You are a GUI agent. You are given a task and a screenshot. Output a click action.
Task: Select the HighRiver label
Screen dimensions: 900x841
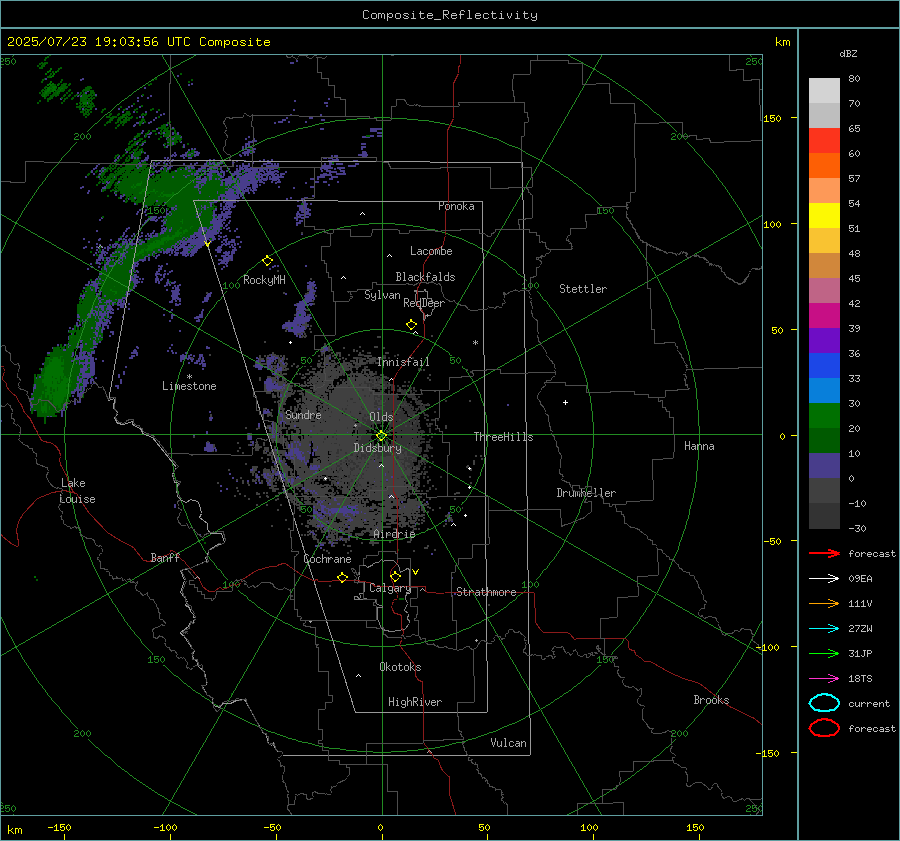(x=415, y=702)
